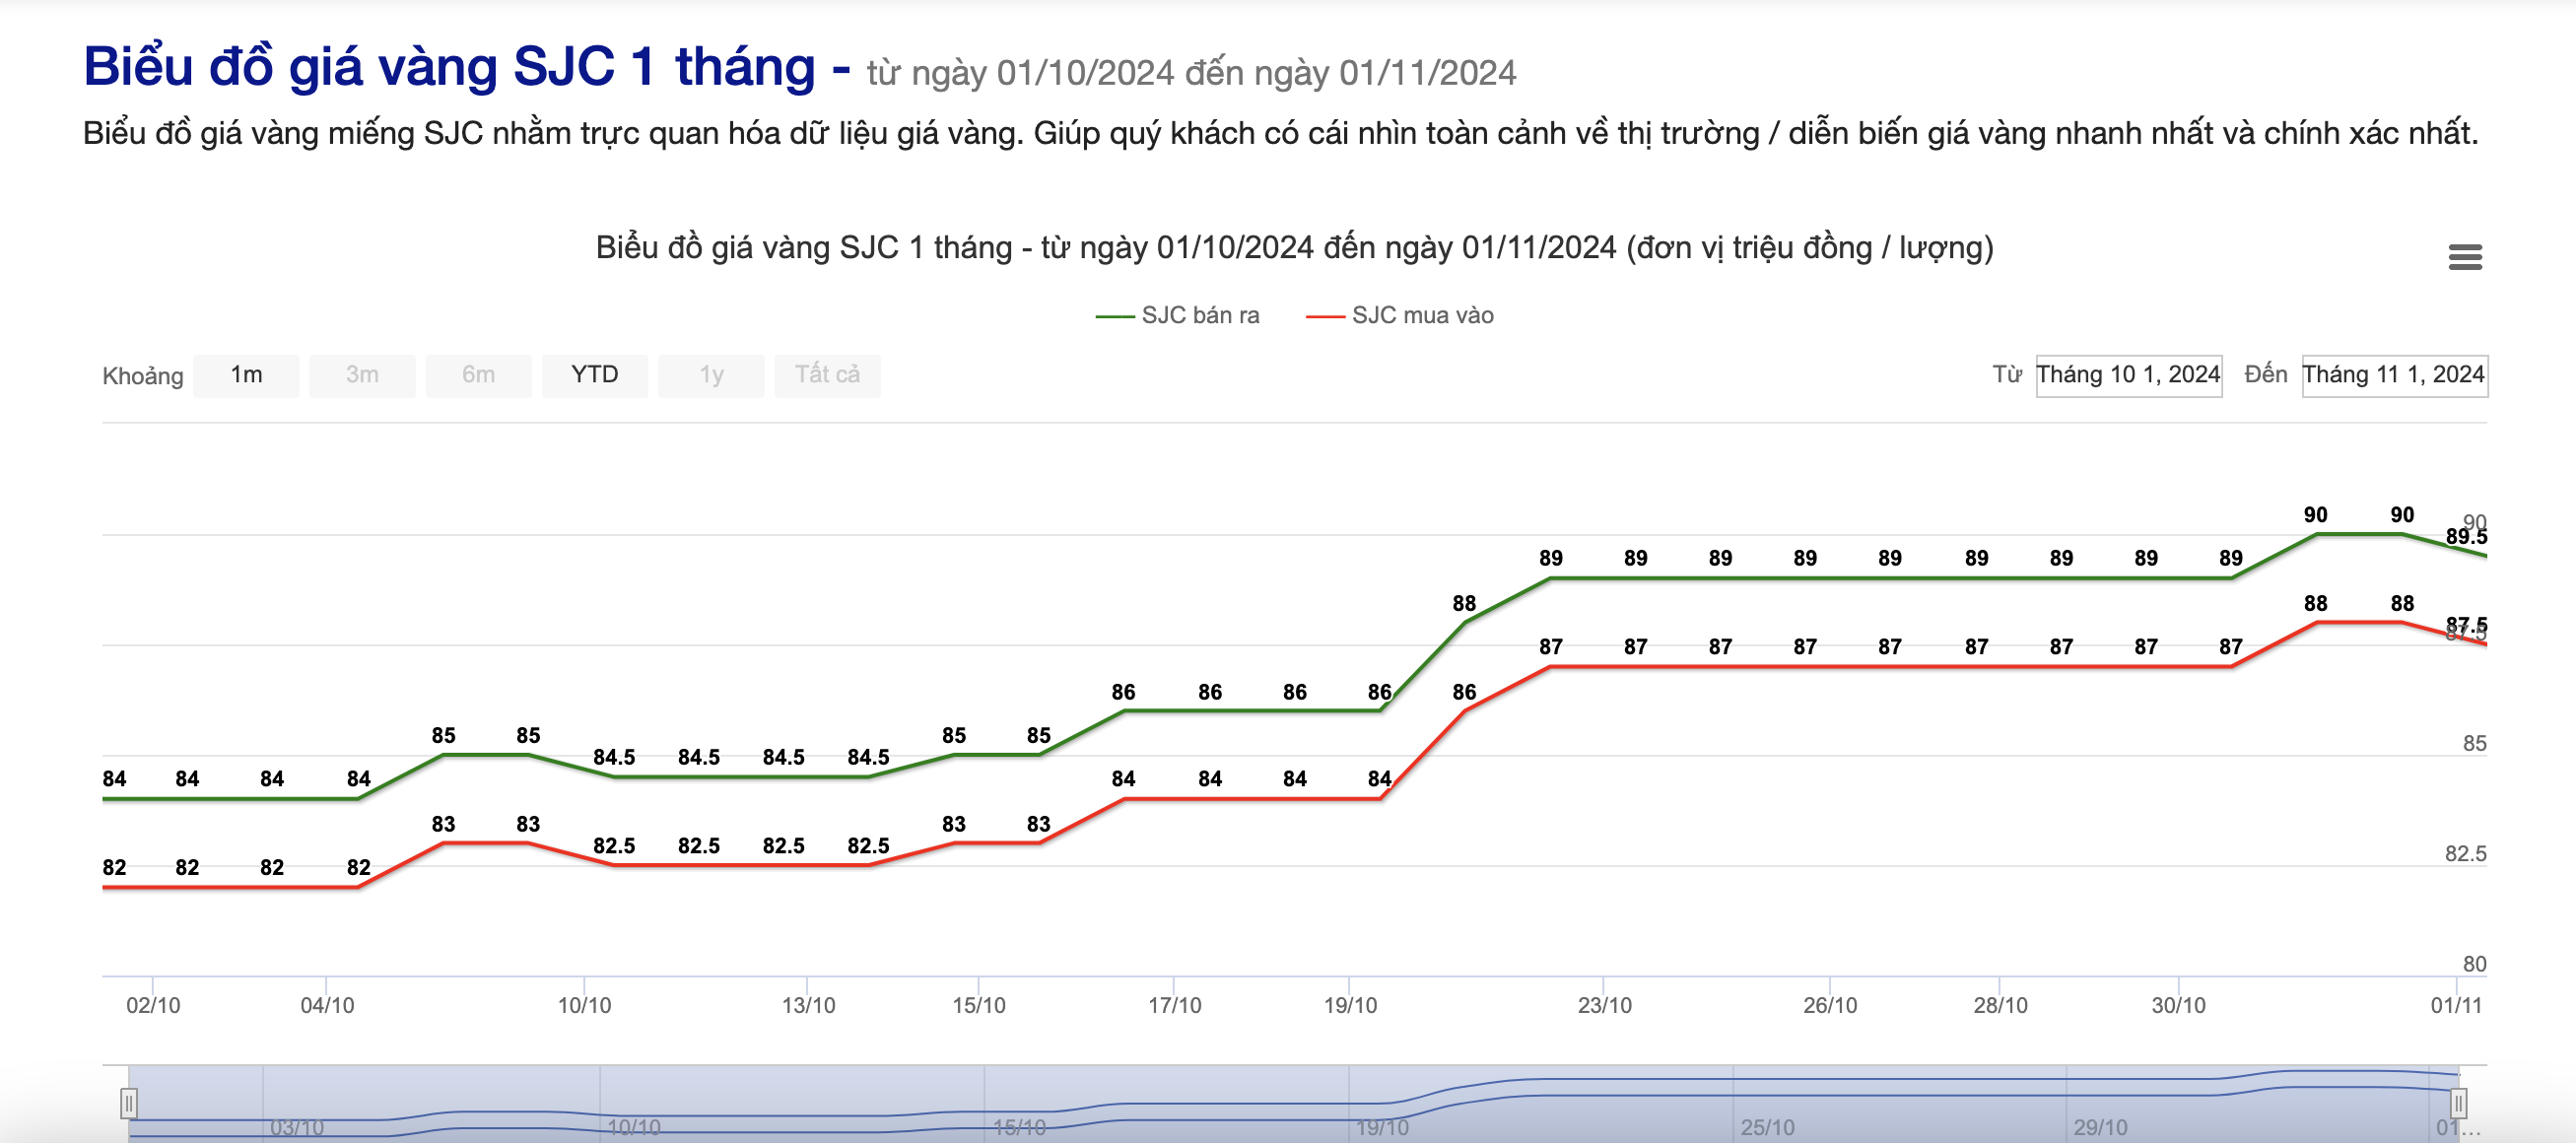Select the 6m range button
This screenshot has height=1143, width=2576.
(478, 375)
